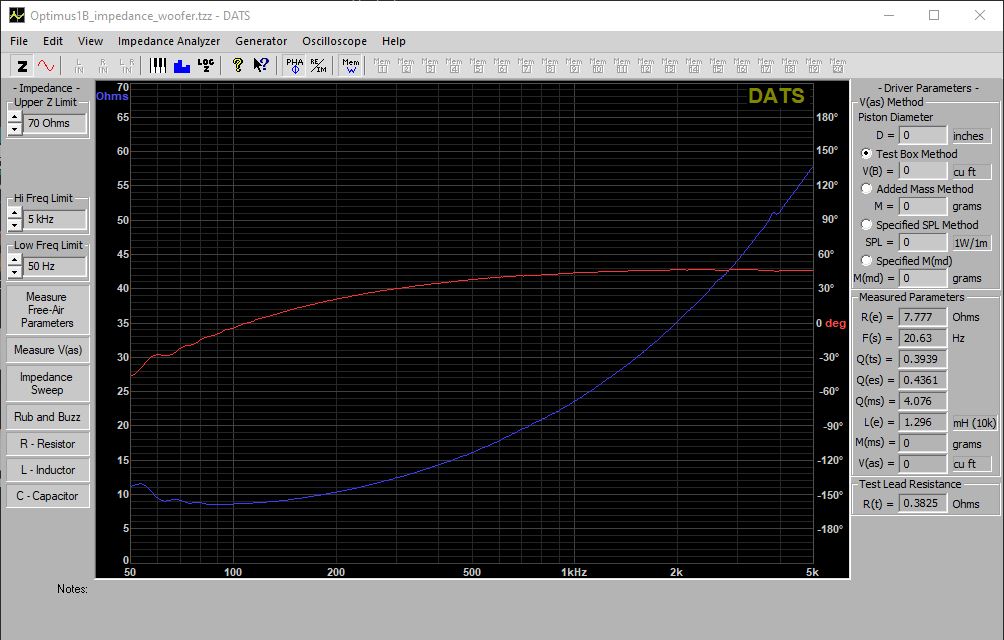The image size is (1004, 640).
Task: Select the Specified M(md) radio button
Action: pos(866,260)
